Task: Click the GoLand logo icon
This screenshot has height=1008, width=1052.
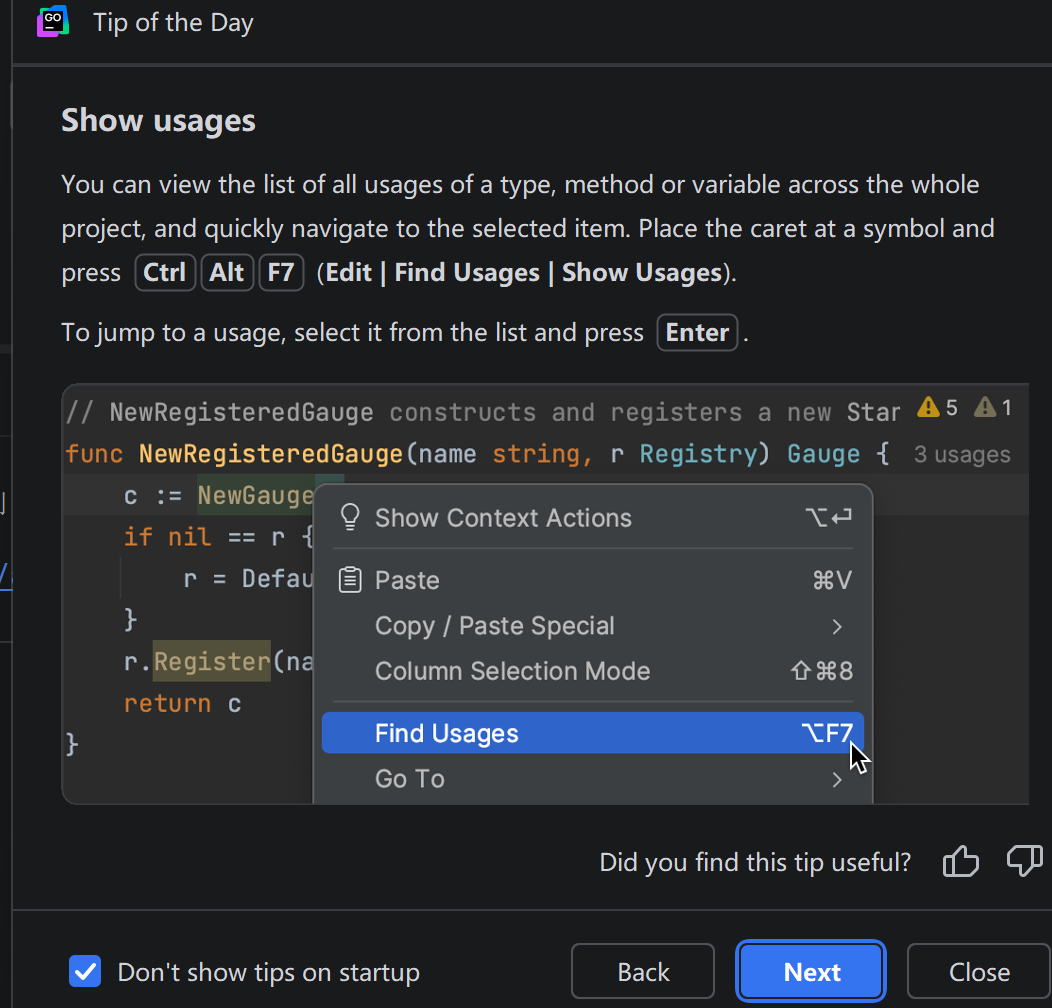Action: [x=52, y=22]
